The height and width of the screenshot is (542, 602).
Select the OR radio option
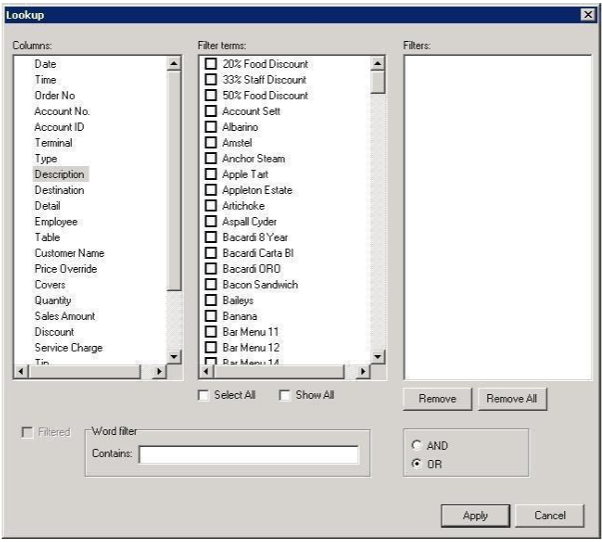coord(416,464)
